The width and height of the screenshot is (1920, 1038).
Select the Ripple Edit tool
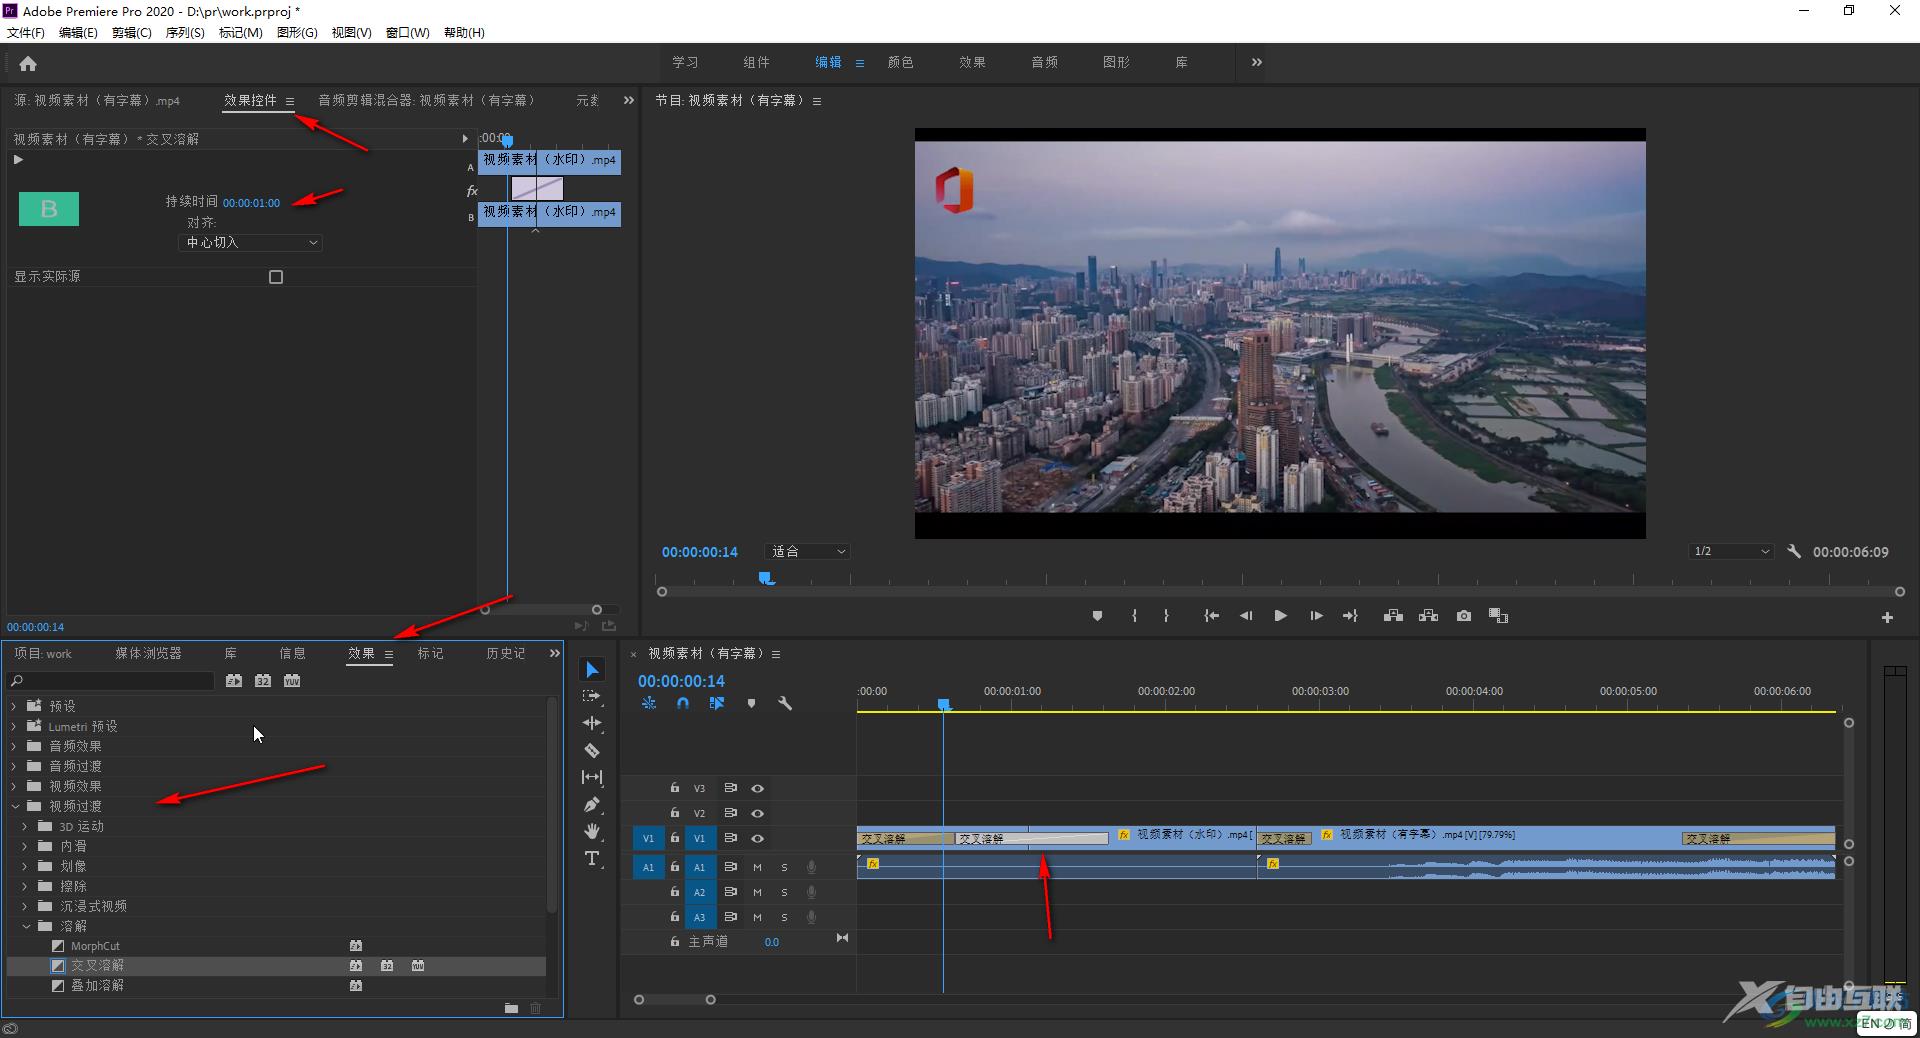coord(592,723)
